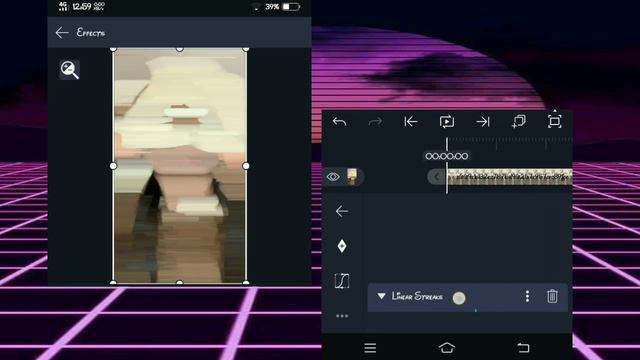Open Linear Streaks overflow menu
Viewport: 640px width, 360px height.
pyautogui.click(x=527, y=296)
